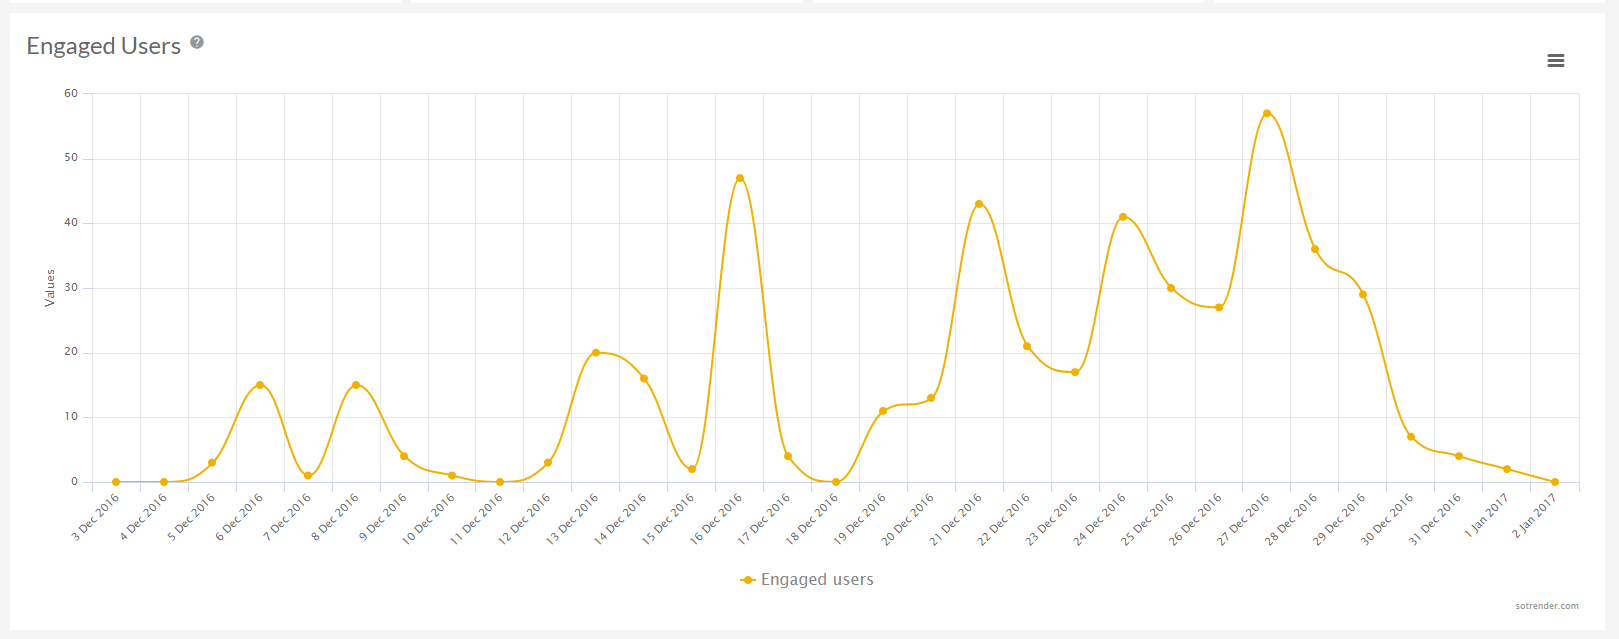Open the sotrender.com credits link

(1546, 606)
